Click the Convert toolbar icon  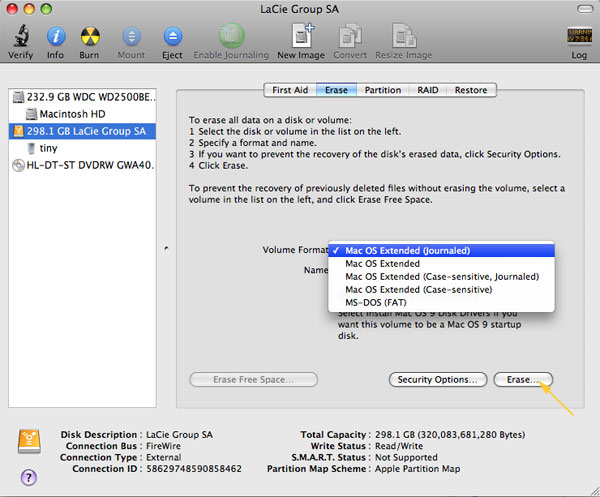click(350, 35)
